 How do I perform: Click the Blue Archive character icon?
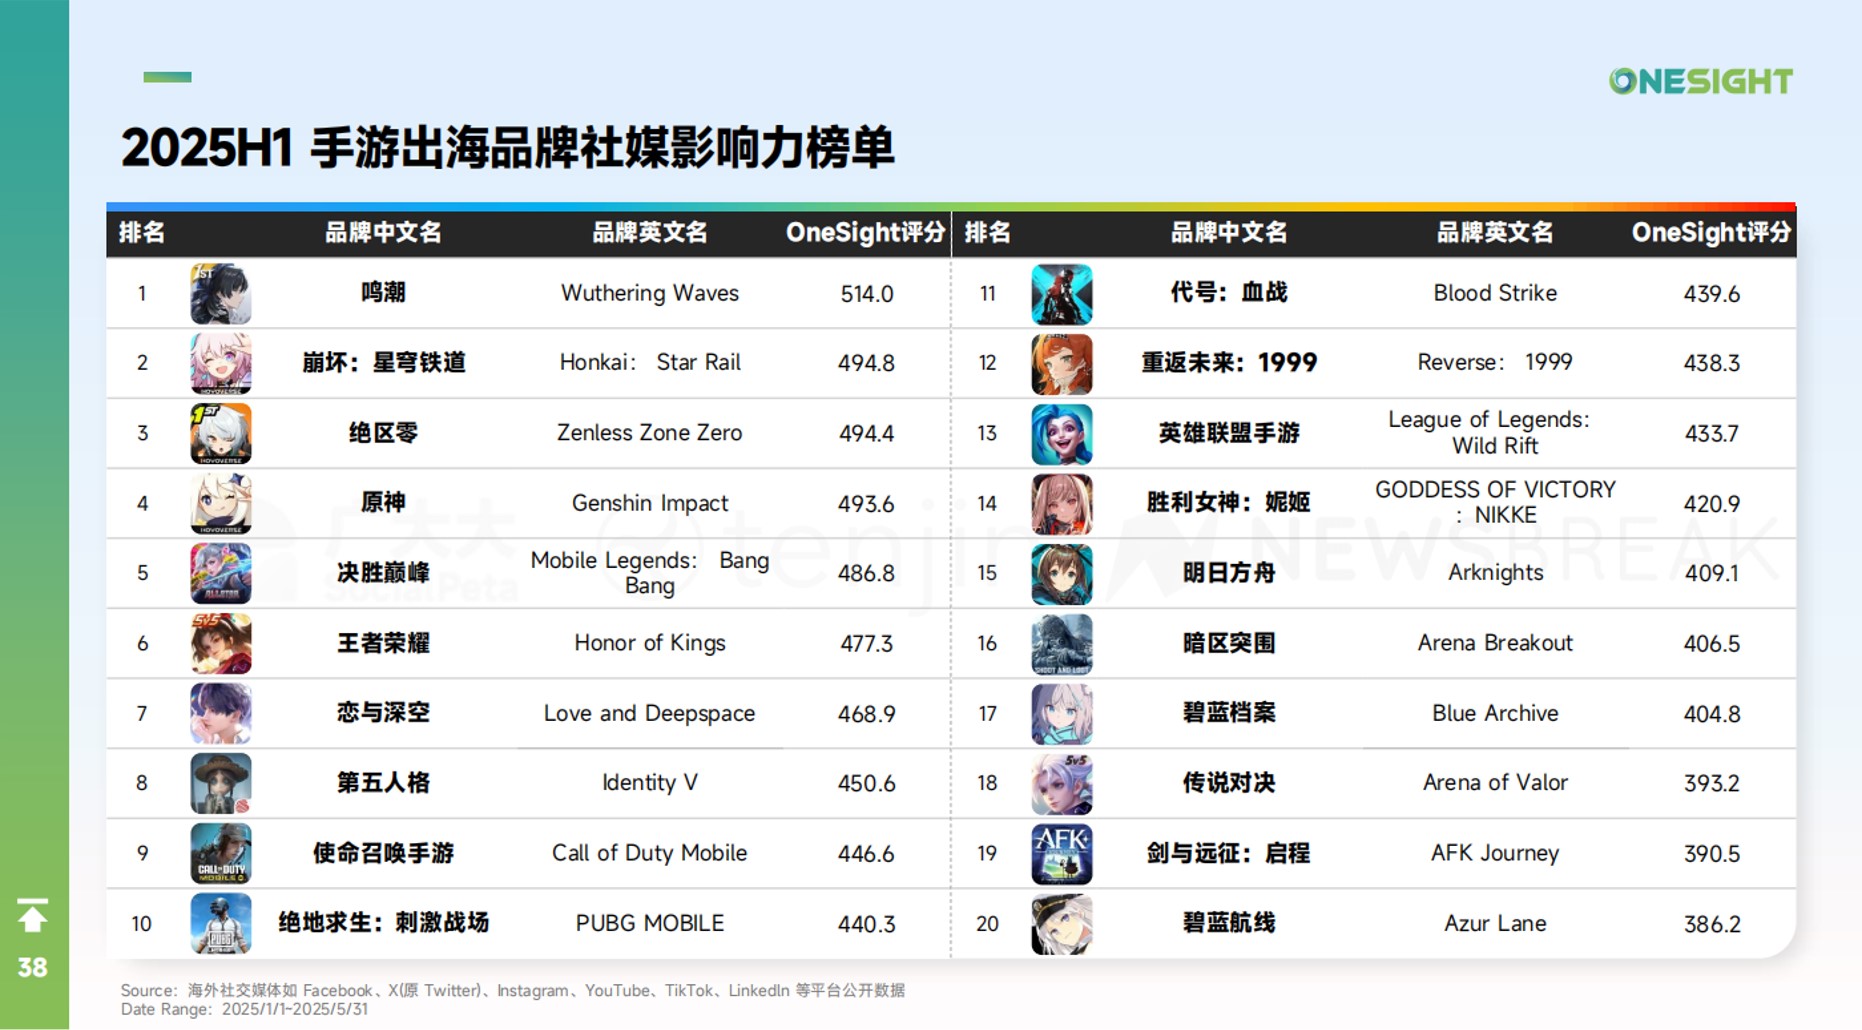(1061, 714)
